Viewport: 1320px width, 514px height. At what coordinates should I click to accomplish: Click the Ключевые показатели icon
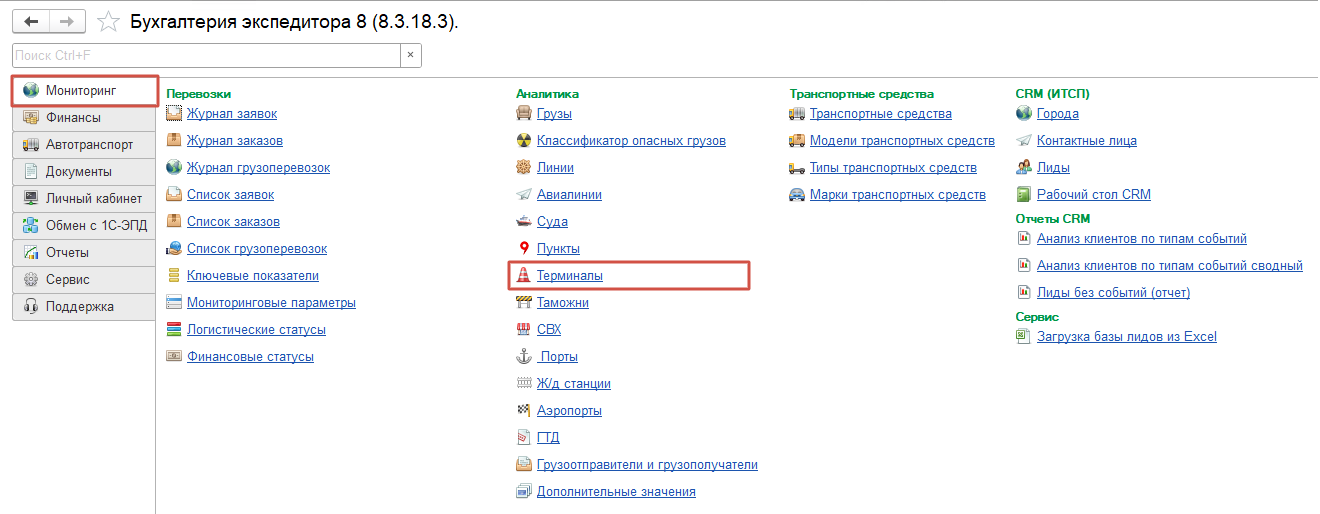tap(174, 275)
